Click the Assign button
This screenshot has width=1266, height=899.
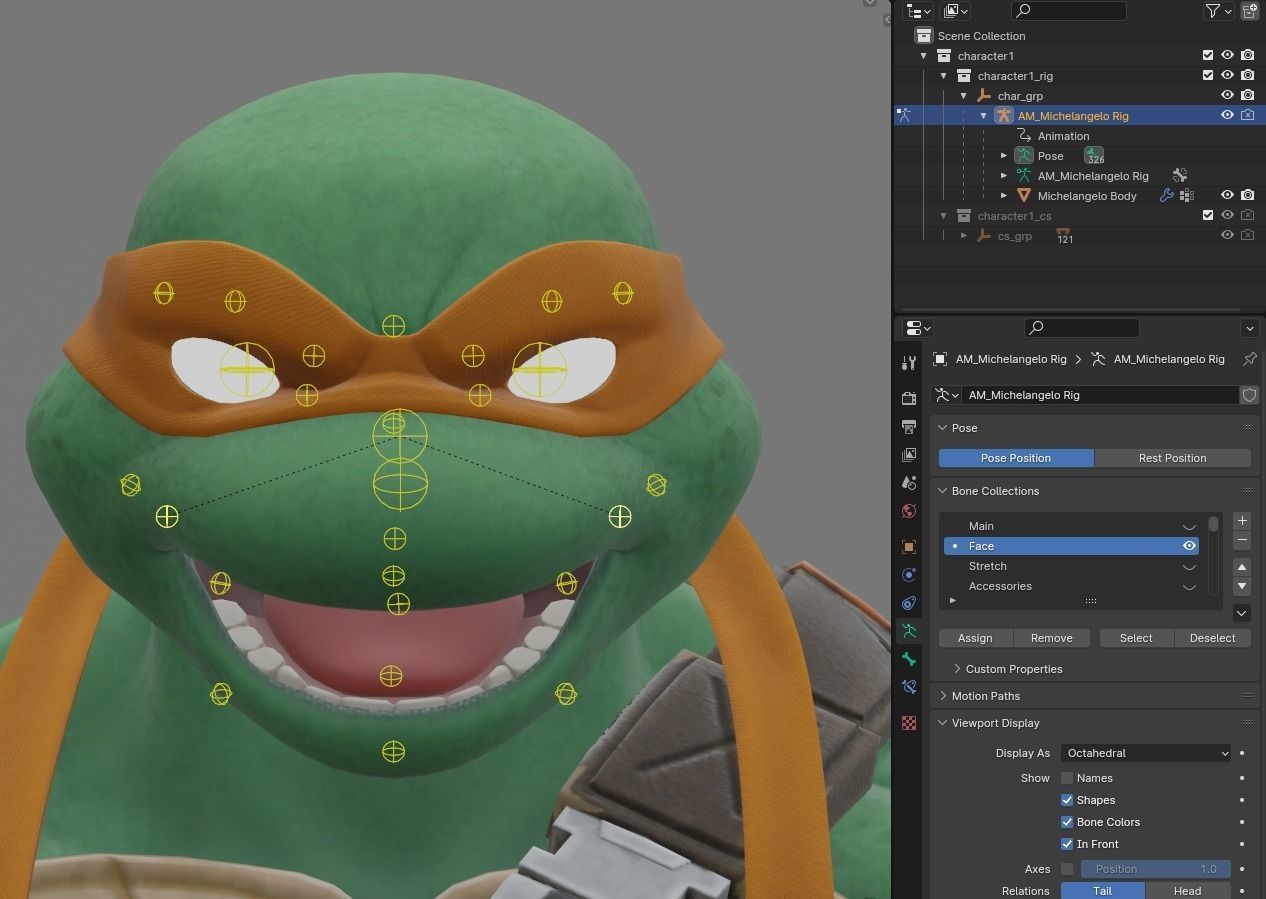pos(975,638)
